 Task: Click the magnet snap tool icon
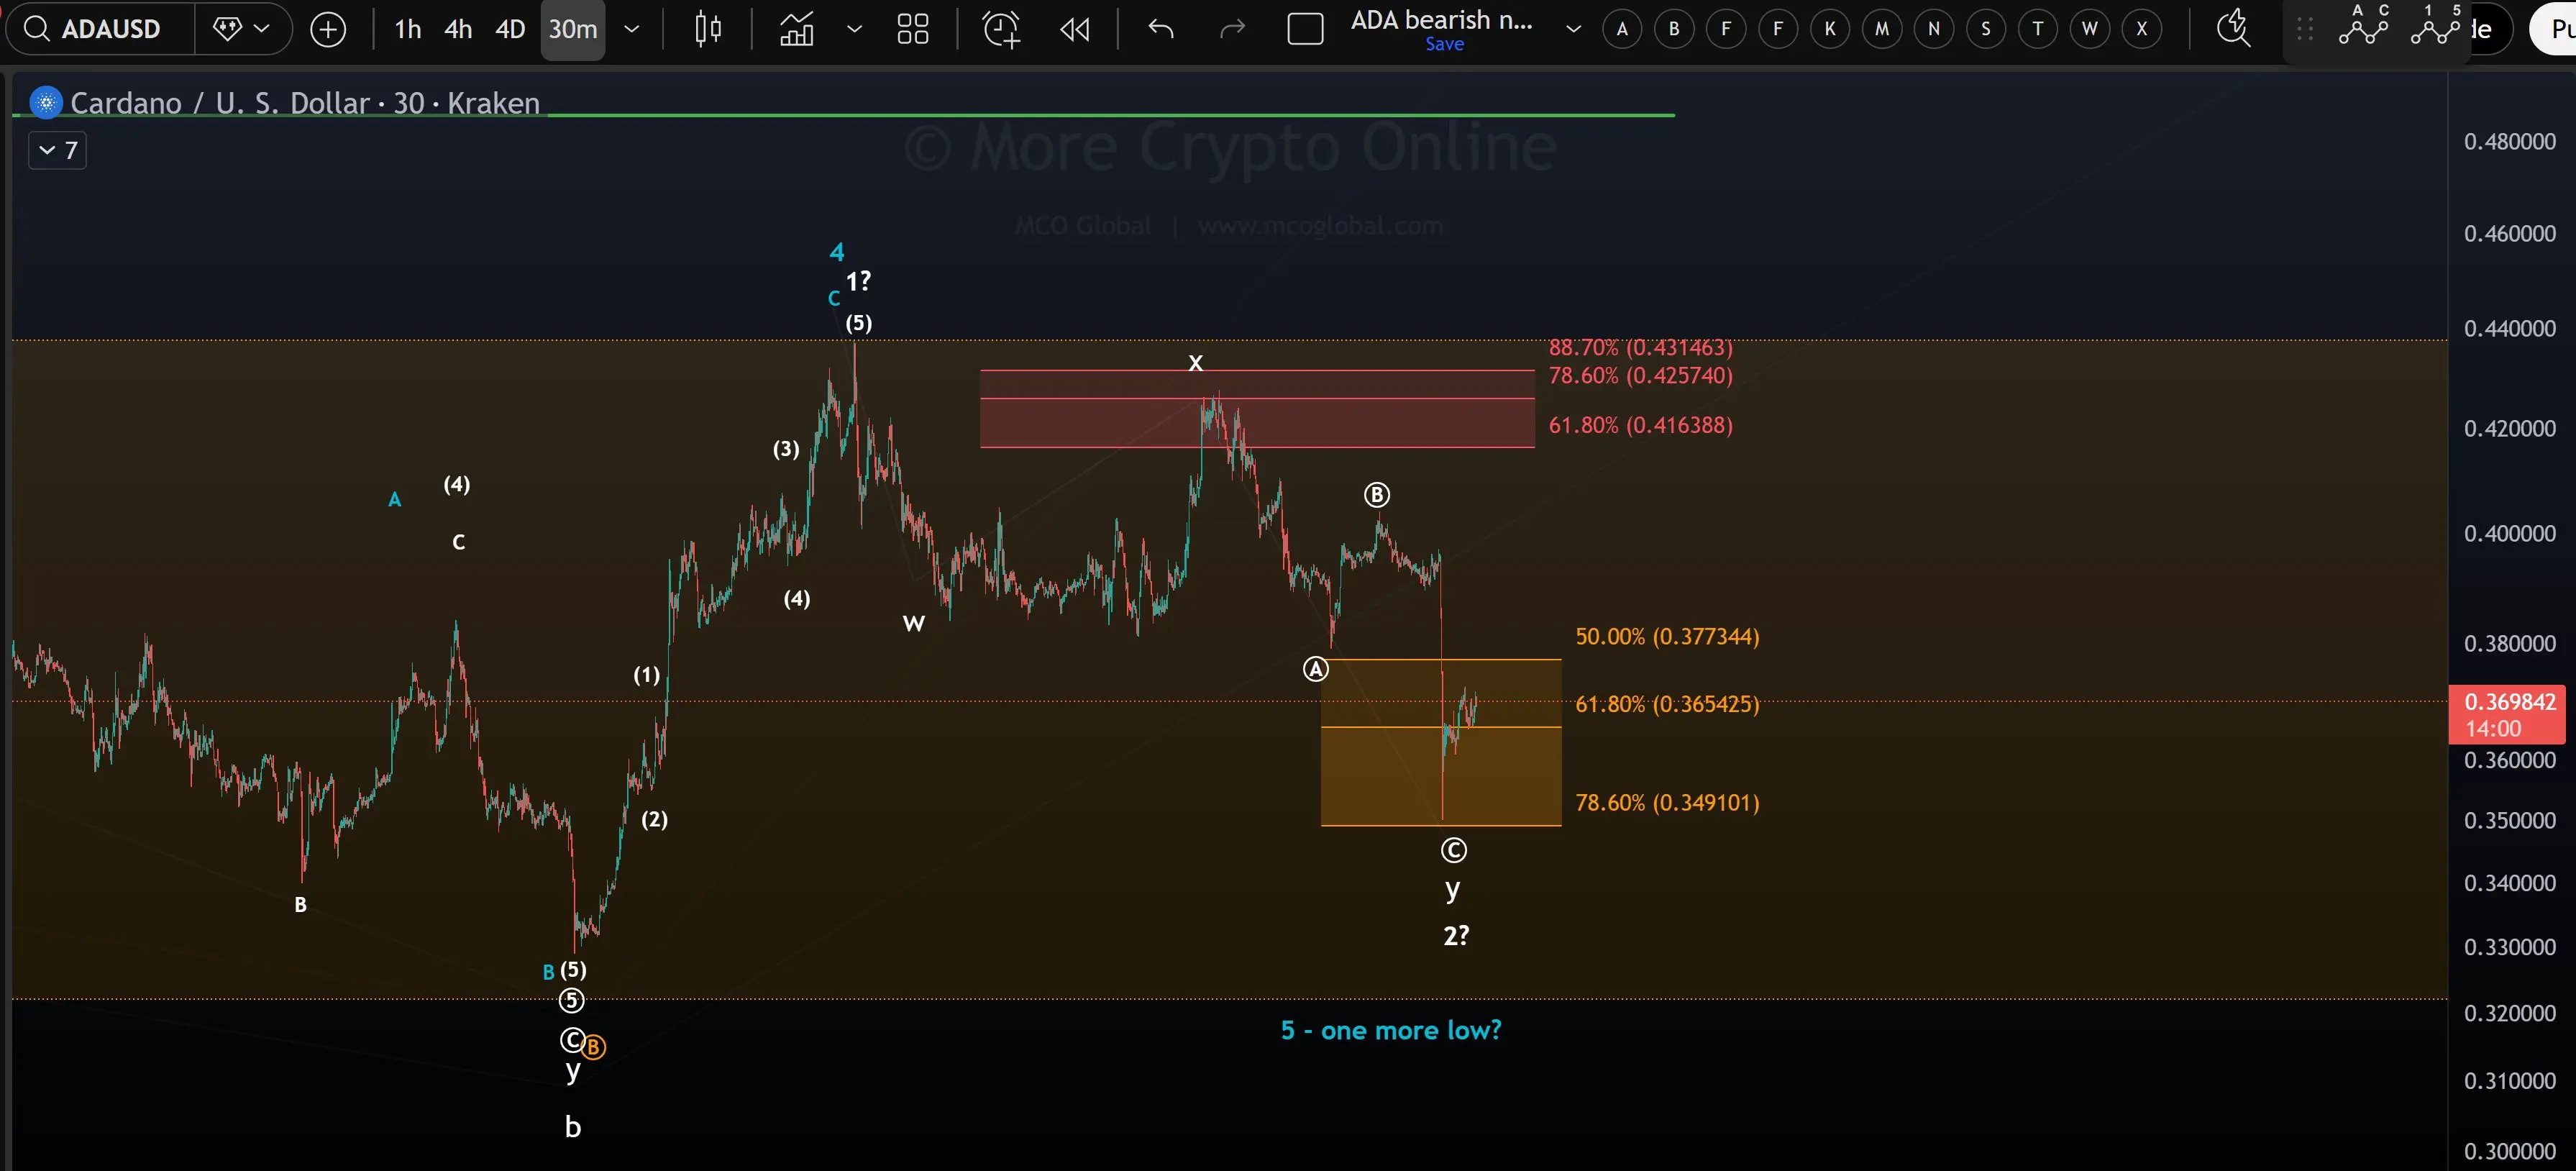click(2232, 28)
